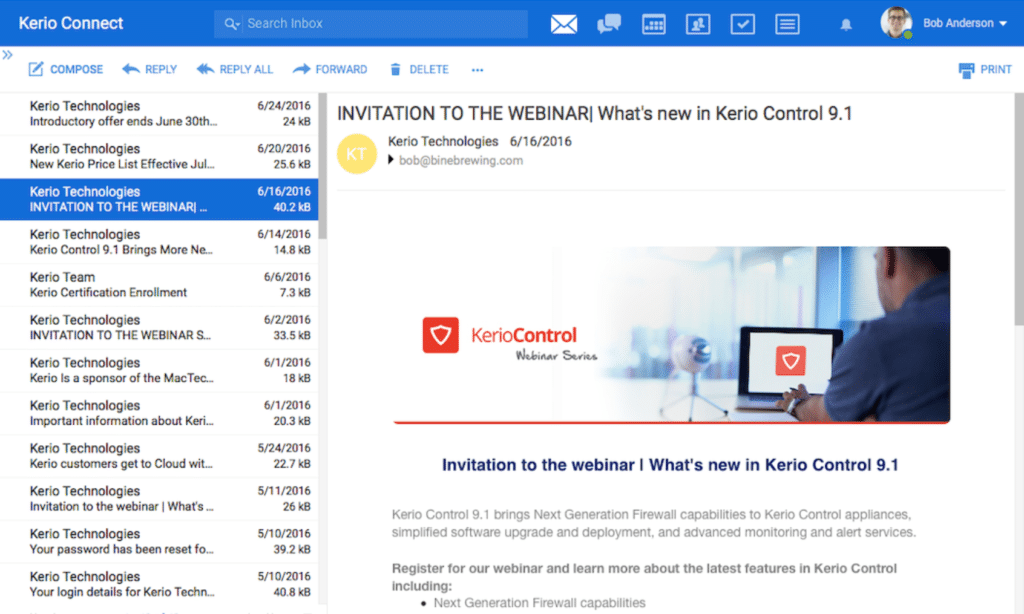Print the open message
The image size is (1024, 614).
click(x=985, y=69)
